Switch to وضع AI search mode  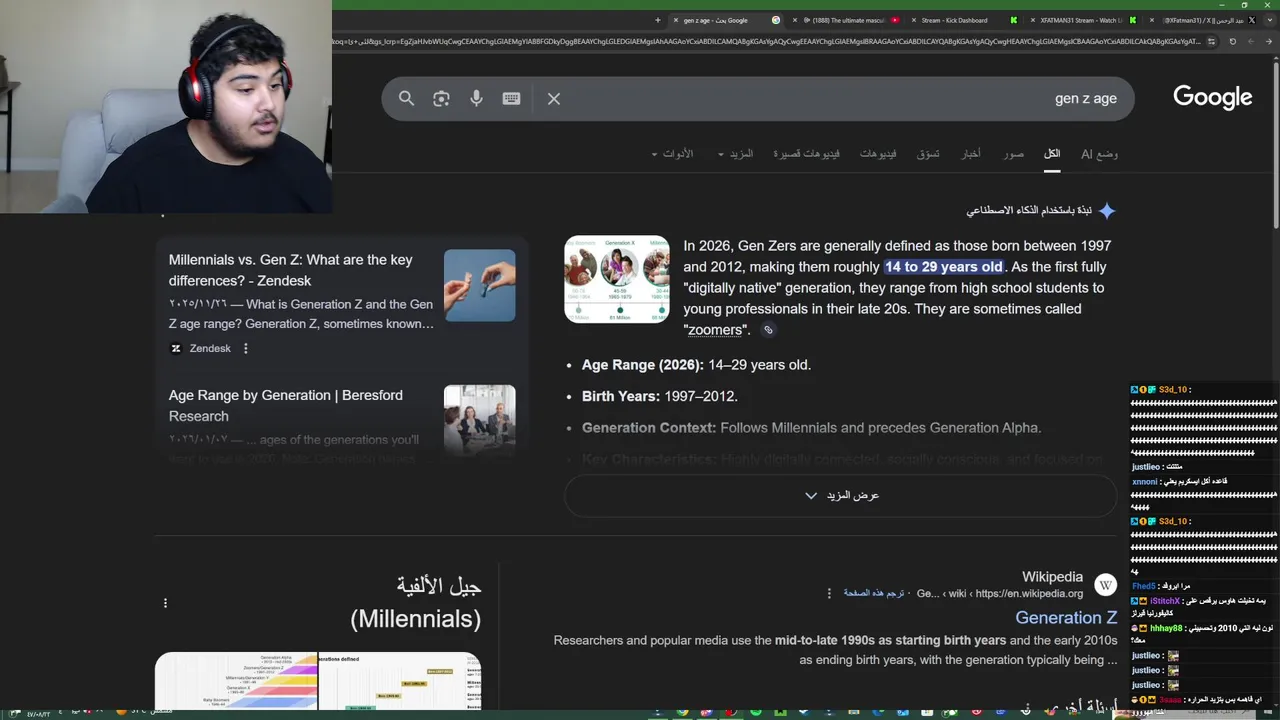(x=1099, y=154)
